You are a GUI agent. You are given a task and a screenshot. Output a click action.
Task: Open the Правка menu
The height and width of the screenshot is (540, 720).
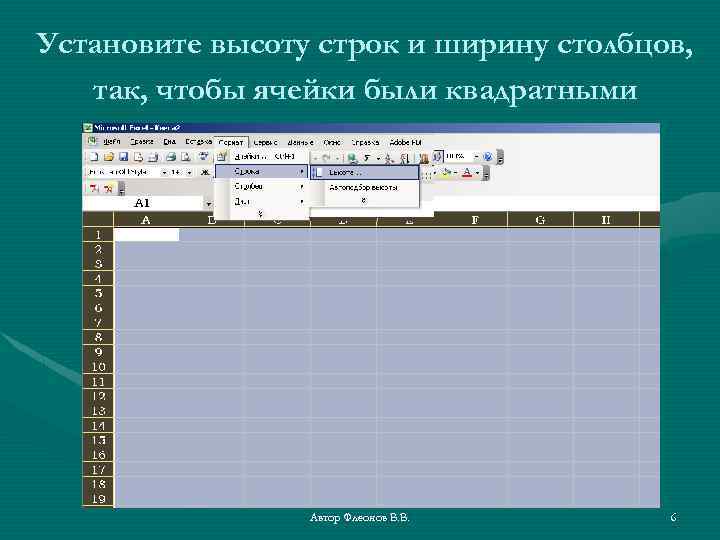141,142
